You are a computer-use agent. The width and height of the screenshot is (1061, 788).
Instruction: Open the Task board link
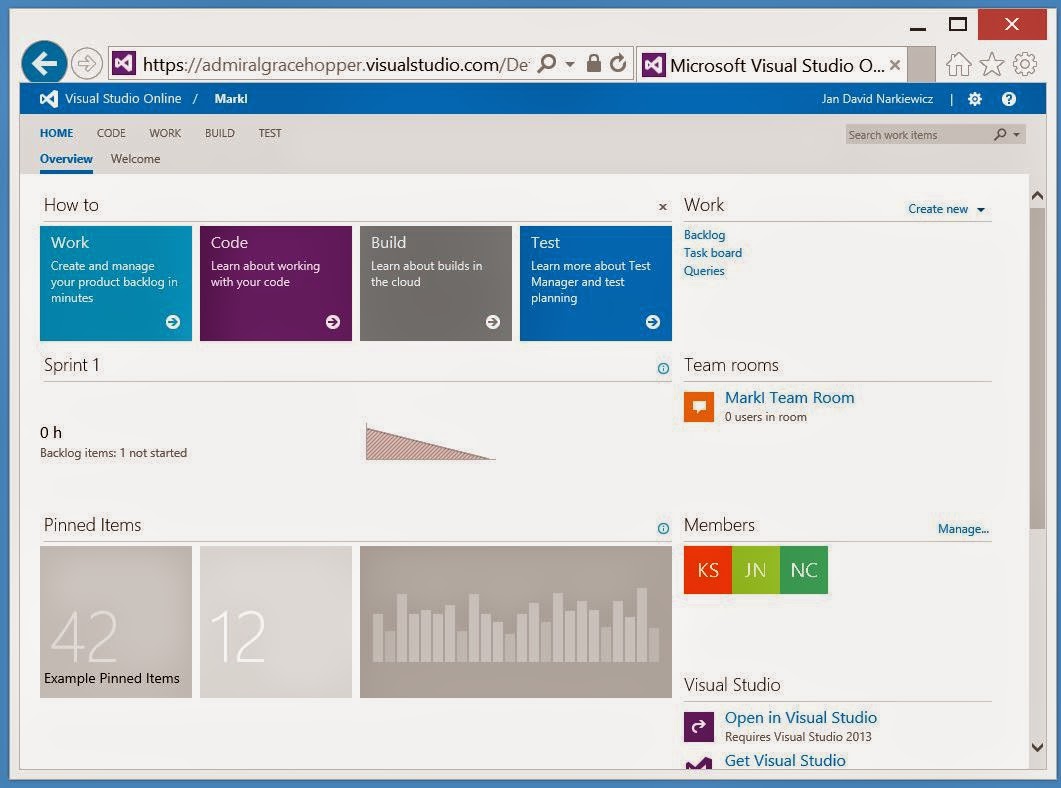(x=713, y=253)
